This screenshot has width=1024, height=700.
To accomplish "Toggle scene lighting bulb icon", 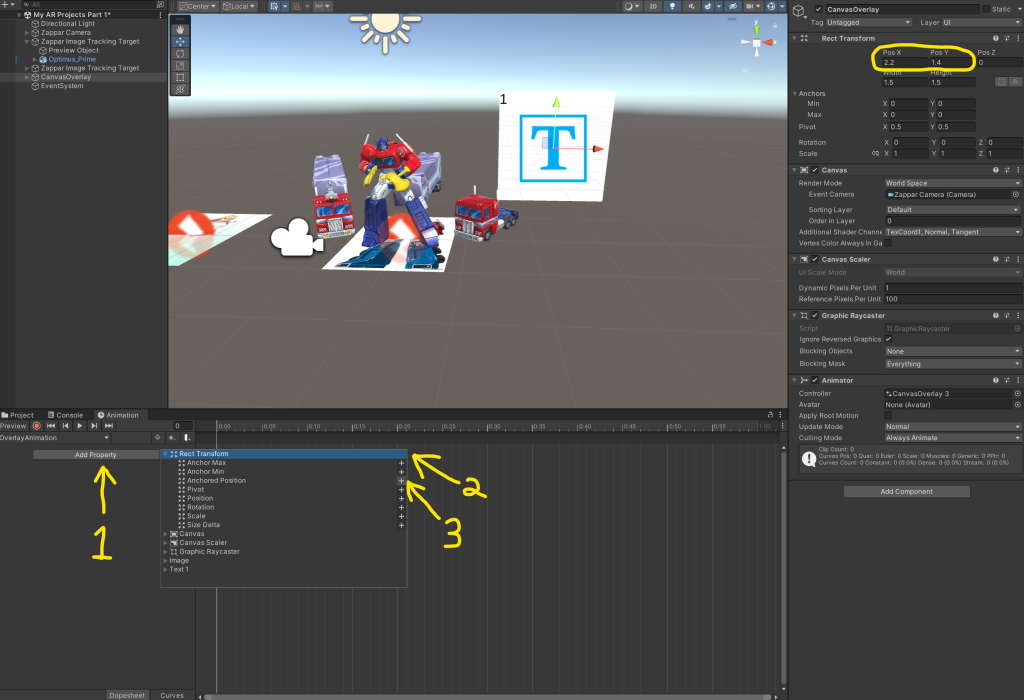I will [x=675, y=6].
